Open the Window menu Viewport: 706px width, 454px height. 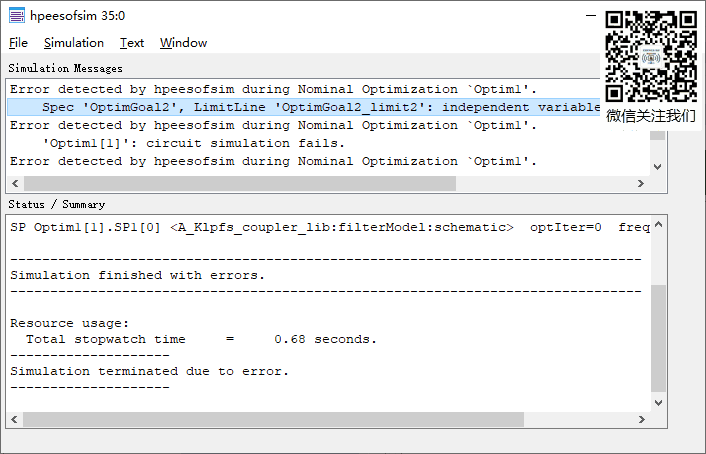pos(183,43)
